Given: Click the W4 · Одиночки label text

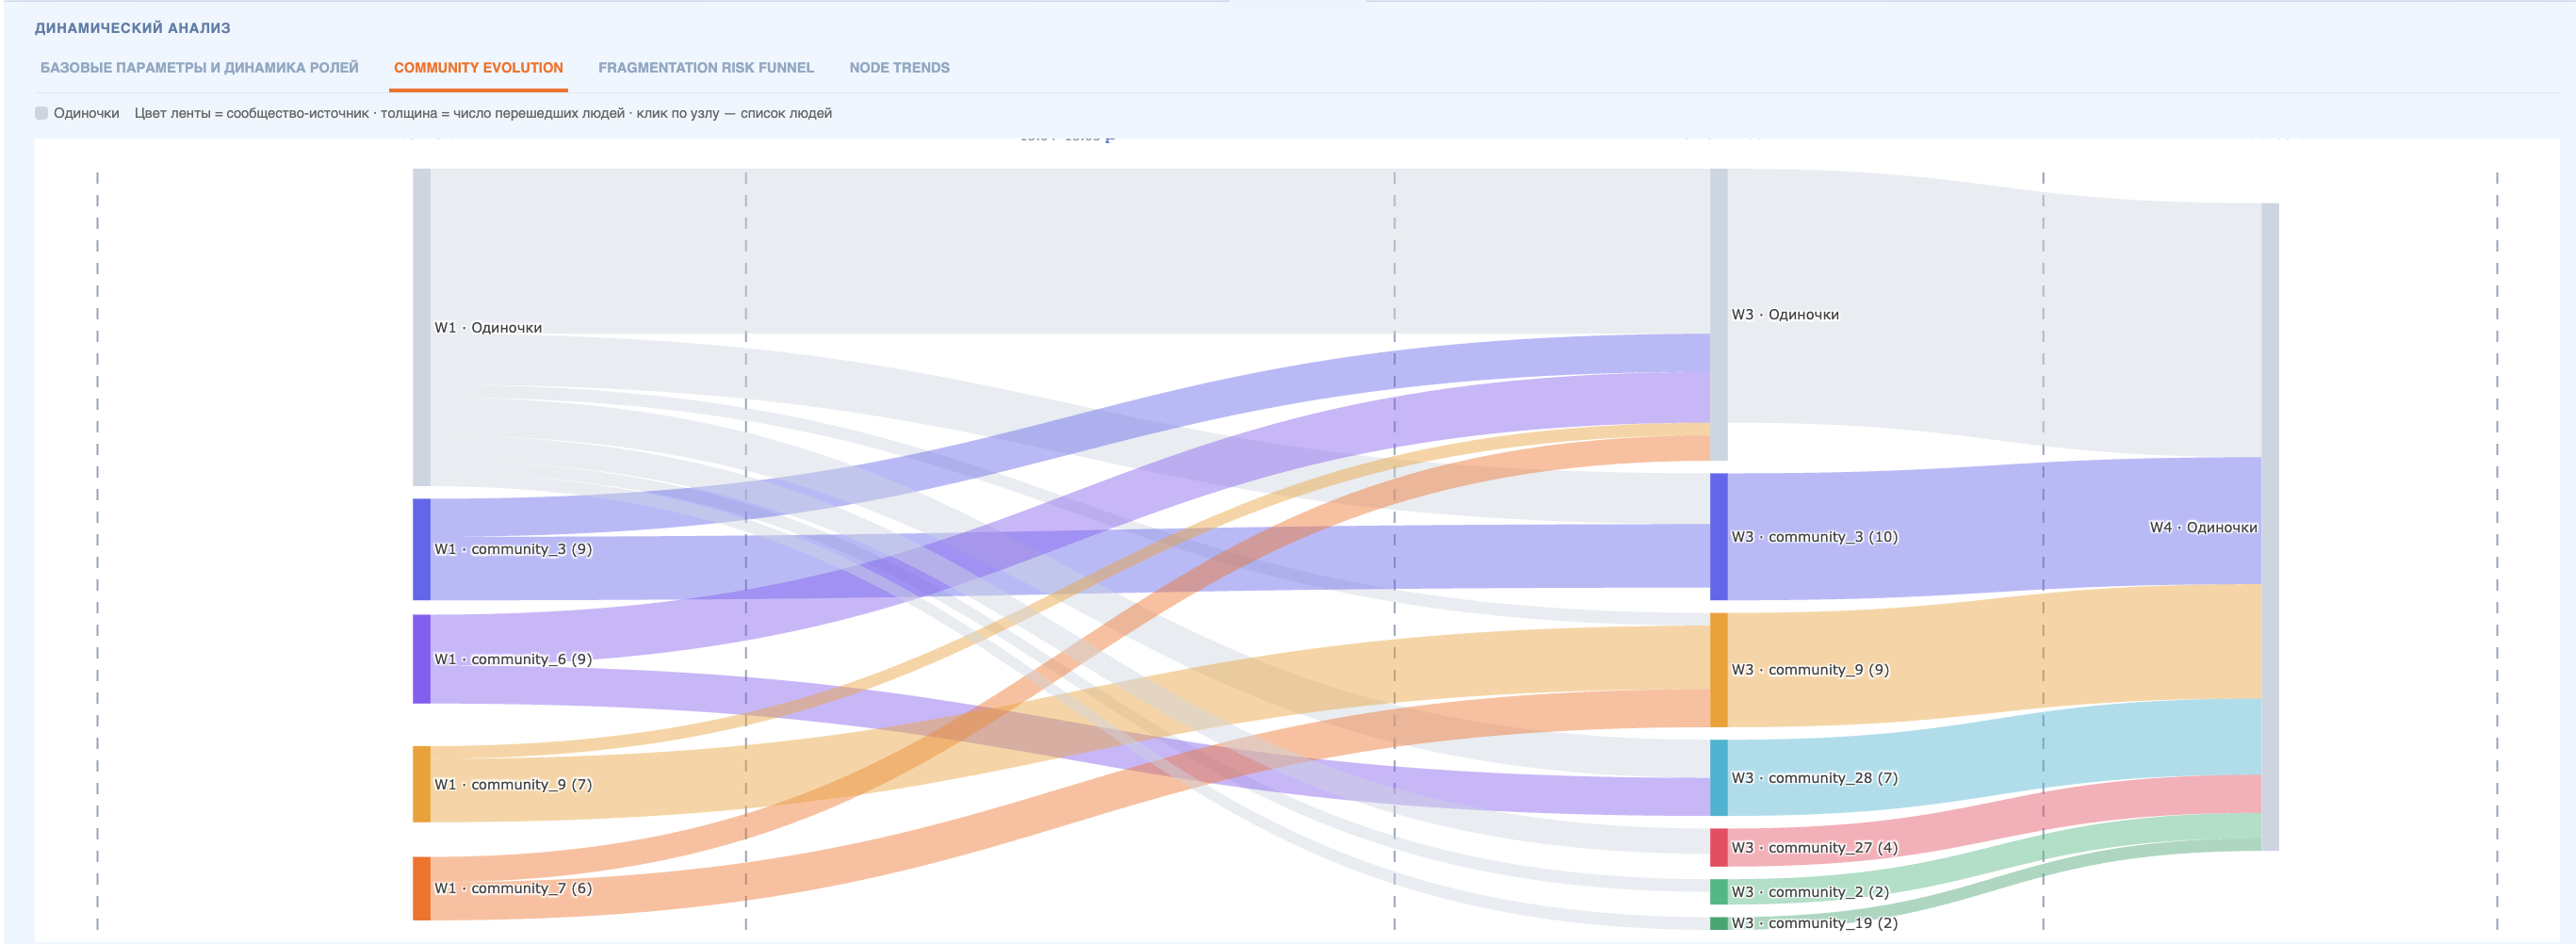Looking at the screenshot, I should [2203, 527].
